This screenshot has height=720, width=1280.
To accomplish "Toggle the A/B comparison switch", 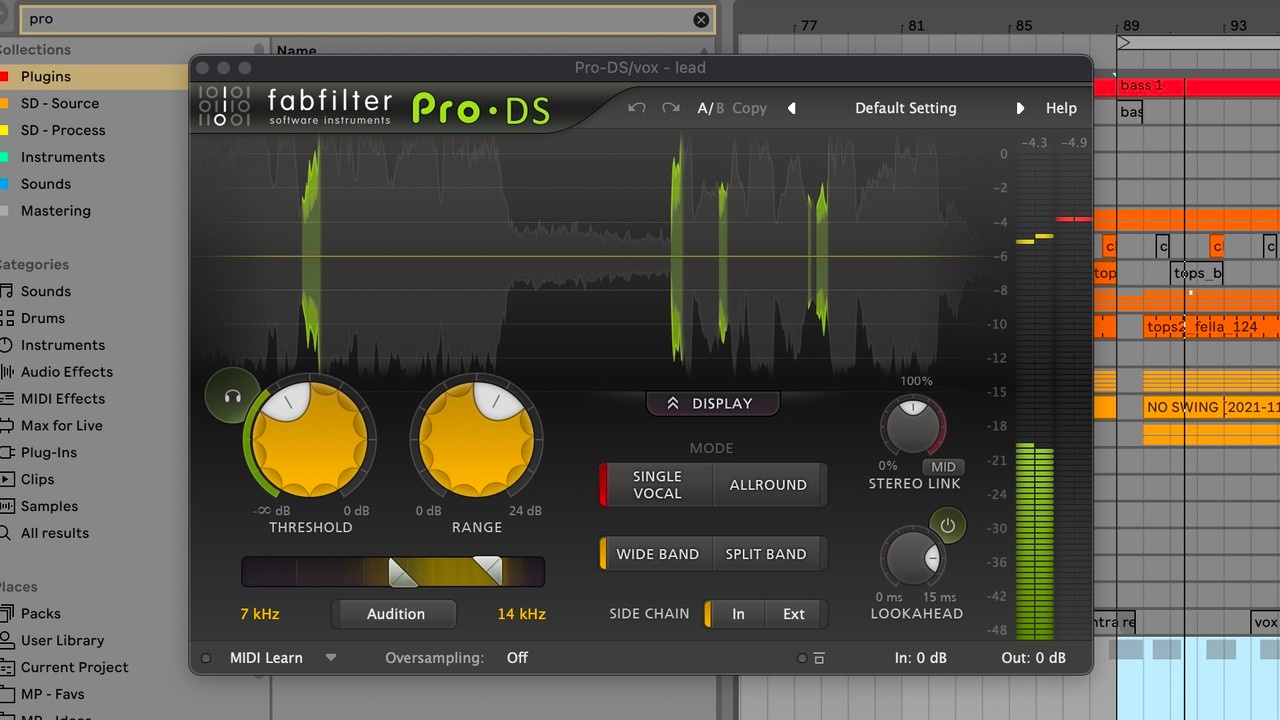I will coord(710,108).
